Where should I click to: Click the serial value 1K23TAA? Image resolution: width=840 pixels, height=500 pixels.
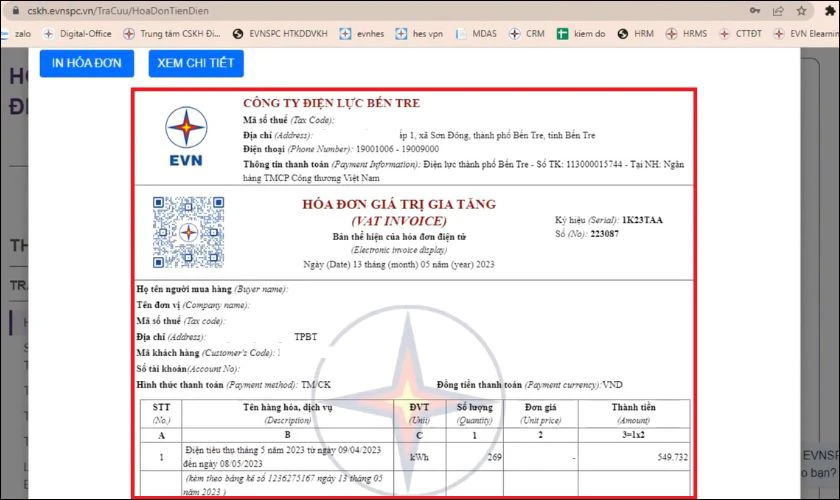click(x=642, y=220)
